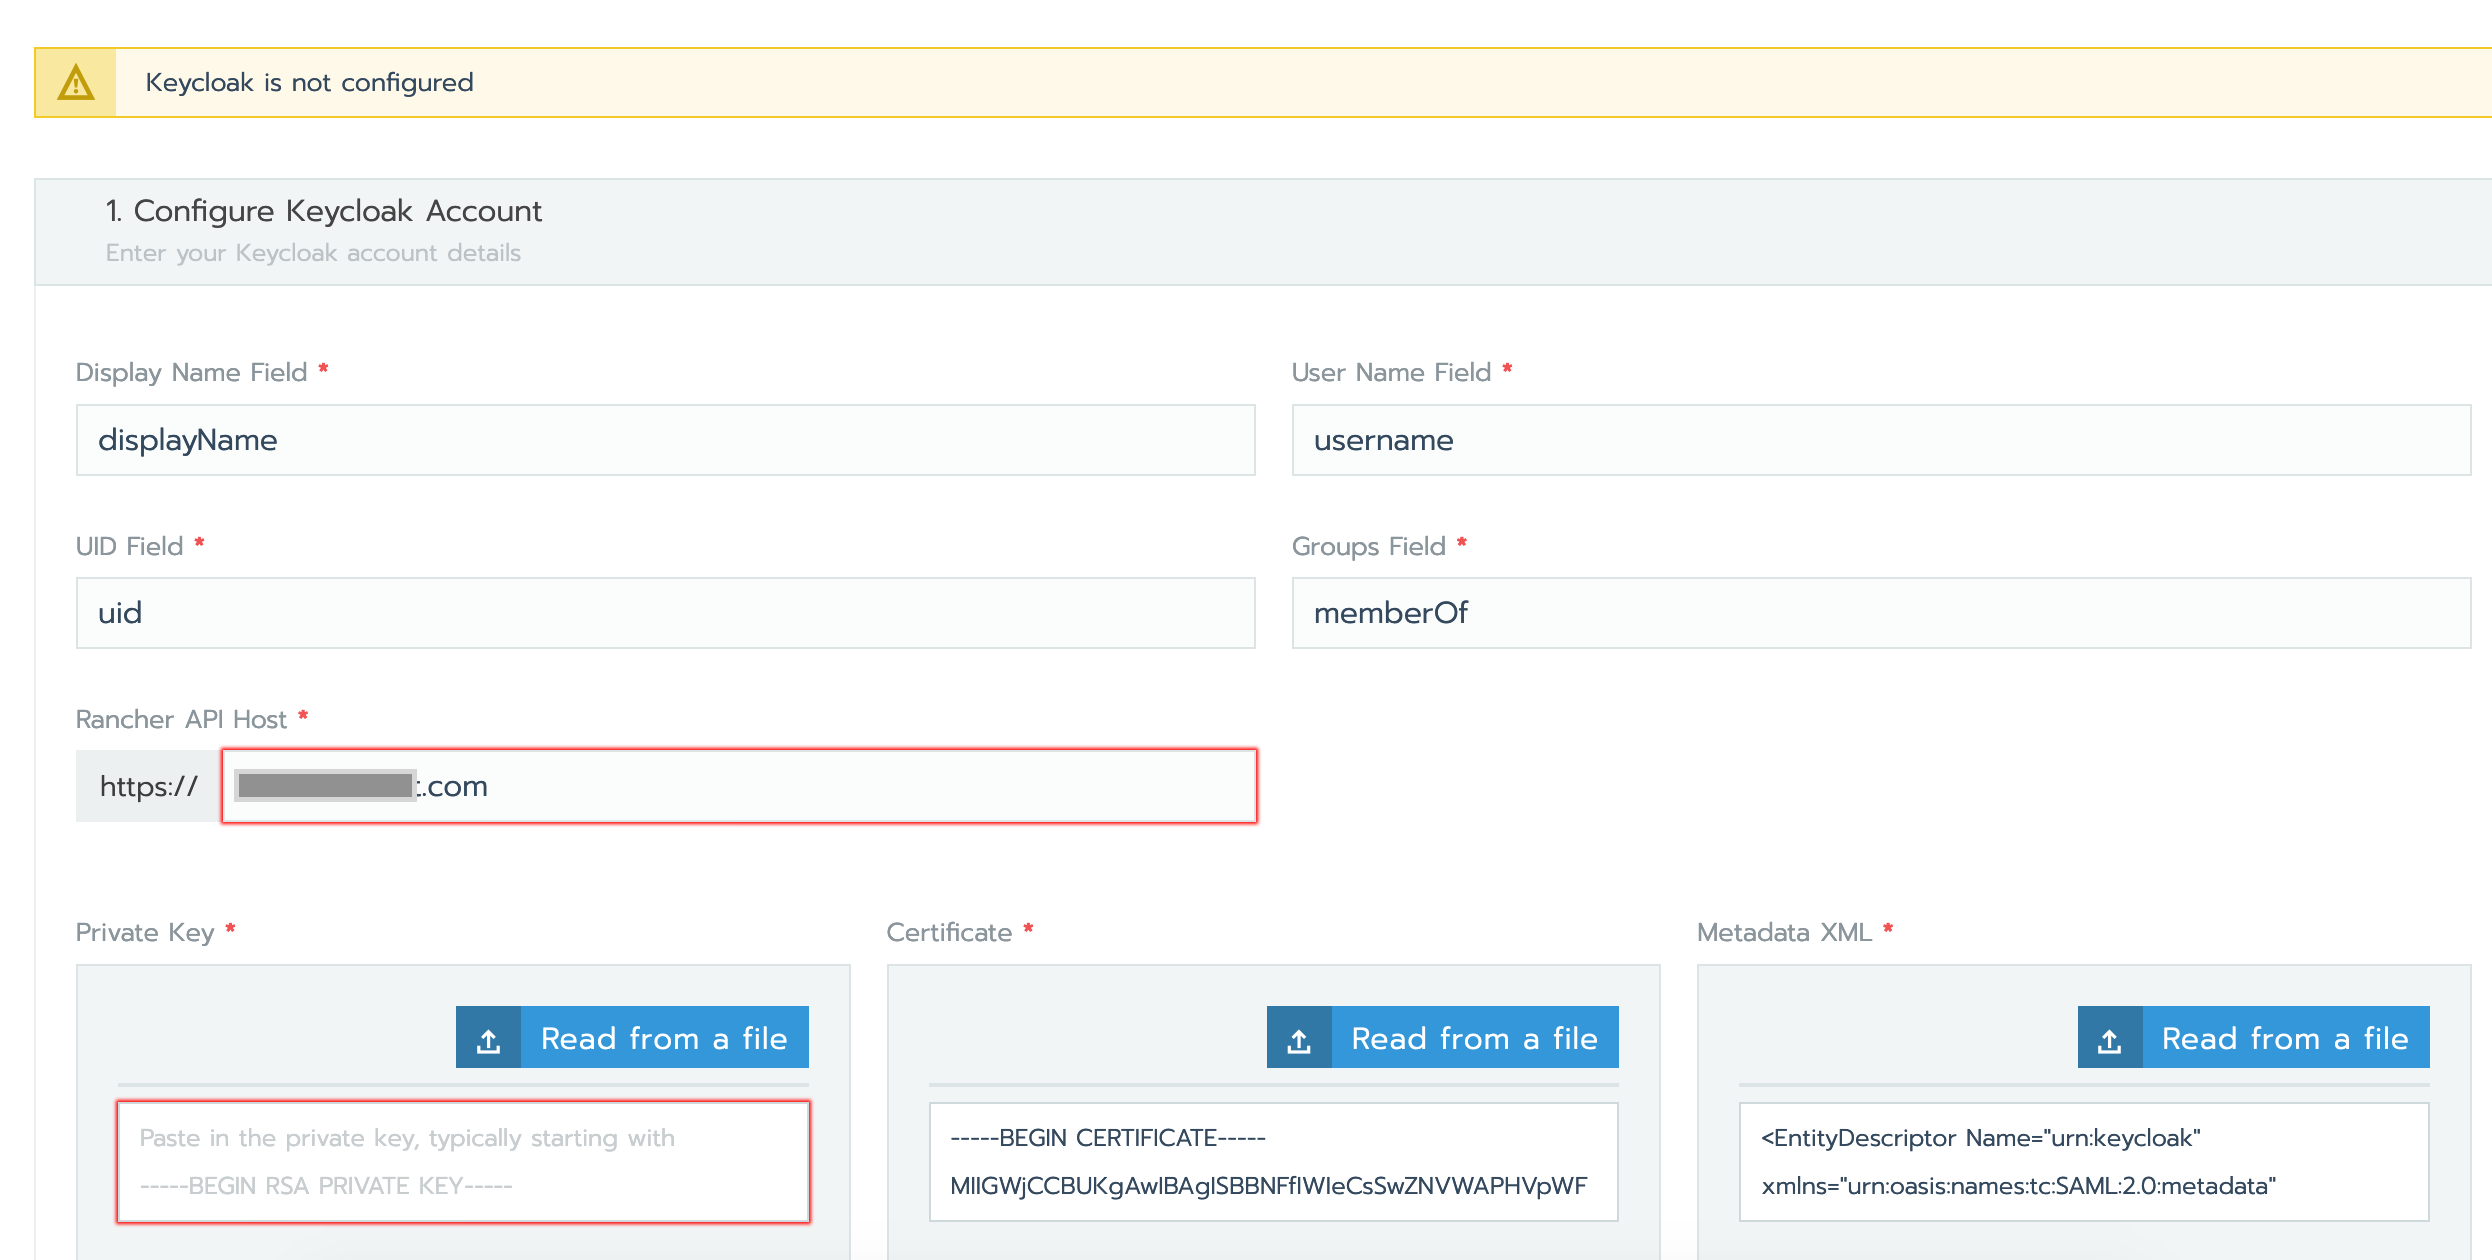Click the certificate text area
The width and height of the screenshot is (2492, 1260).
(1273, 1162)
